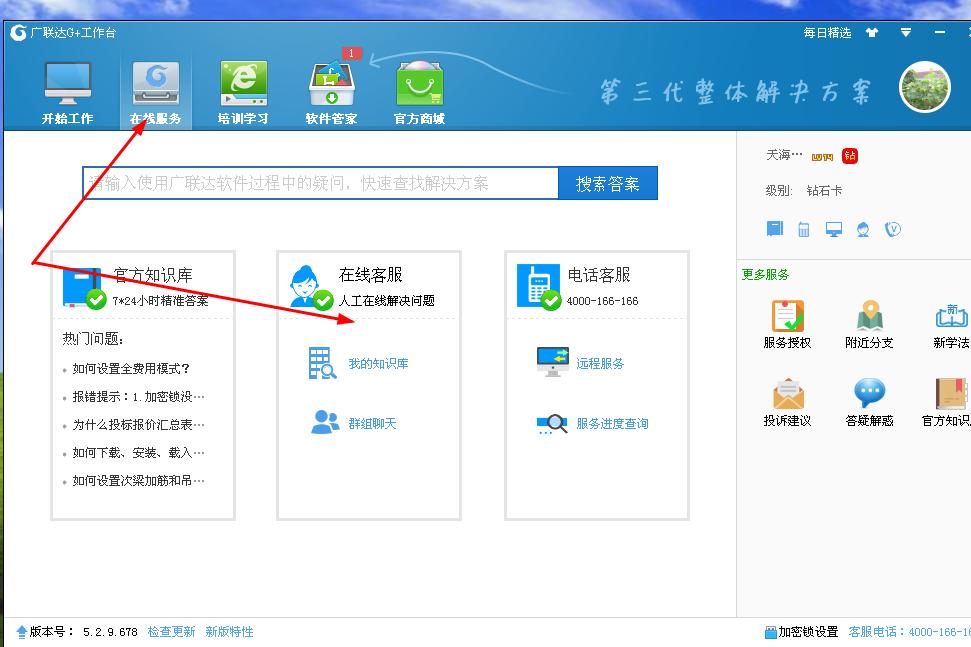The width and height of the screenshot is (971, 647).
Task: Open hot question 报错提示：1.加密锁没…
Action: 138,397
